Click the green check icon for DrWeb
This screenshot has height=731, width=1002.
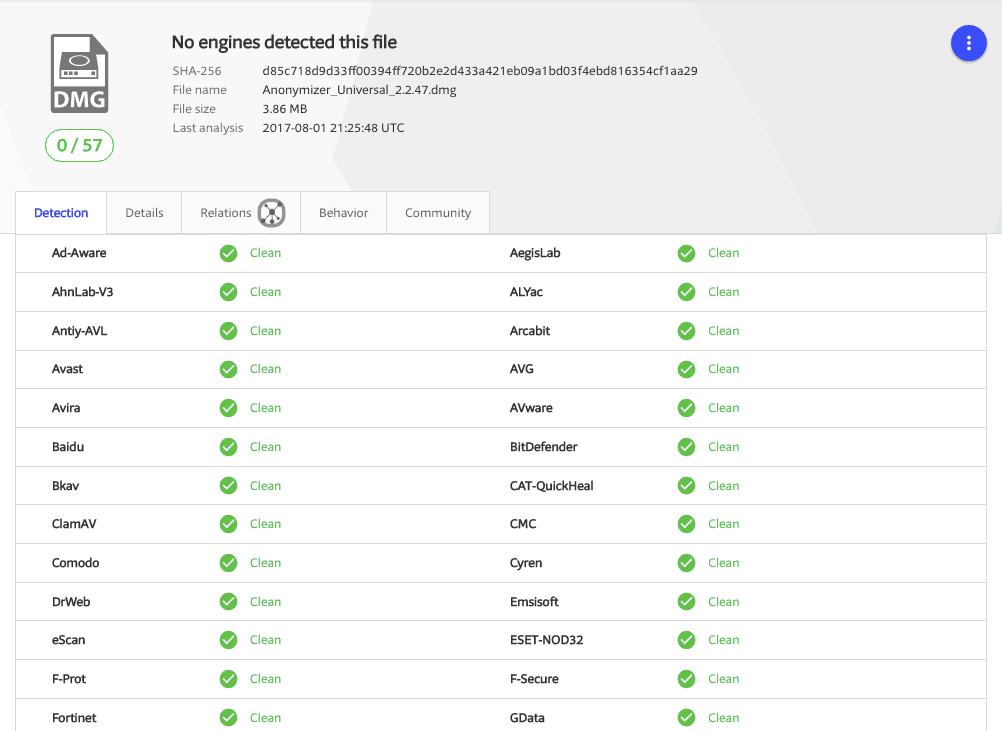point(228,602)
